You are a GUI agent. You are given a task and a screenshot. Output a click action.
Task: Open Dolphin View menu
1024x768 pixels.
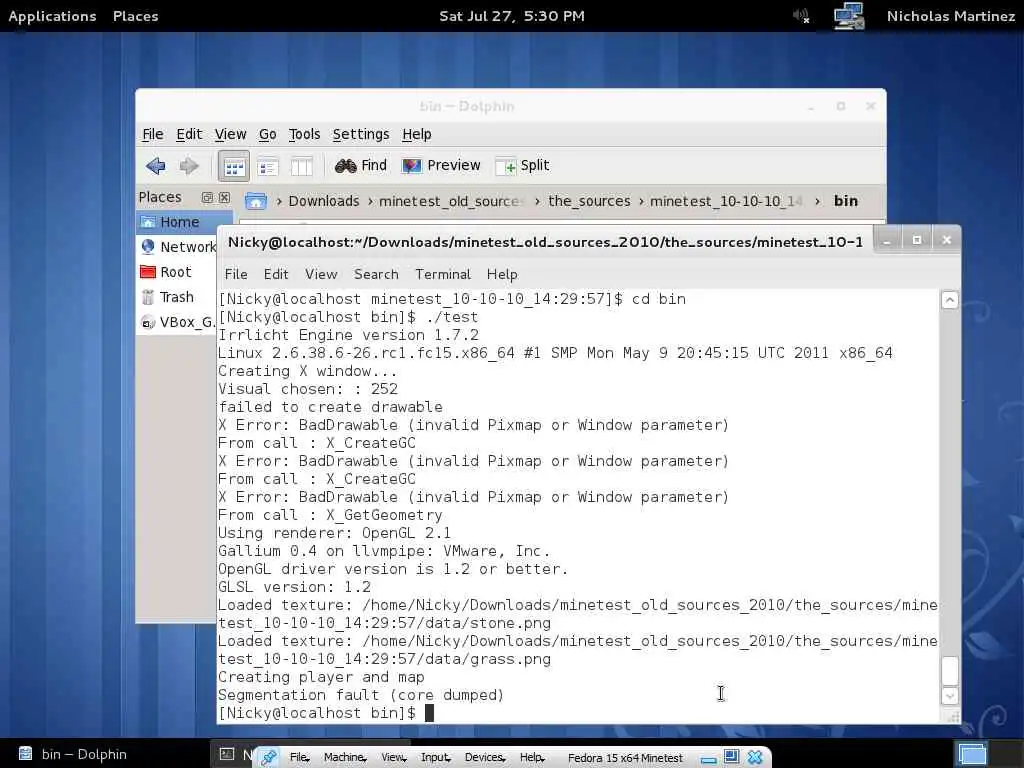tap(231, 134)
